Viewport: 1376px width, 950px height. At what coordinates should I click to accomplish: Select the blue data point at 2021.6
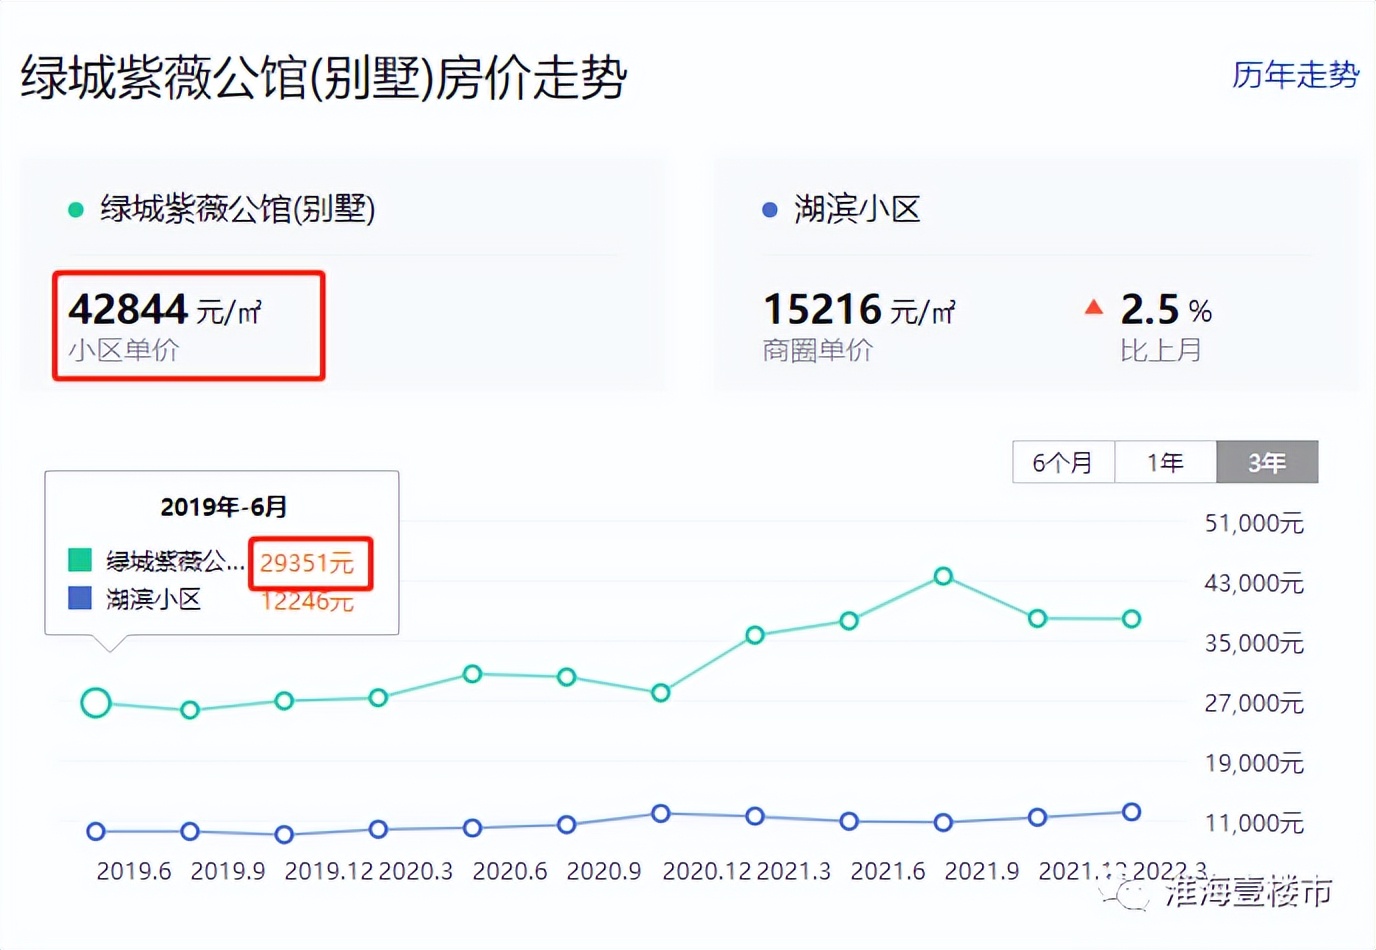point(849,821)
